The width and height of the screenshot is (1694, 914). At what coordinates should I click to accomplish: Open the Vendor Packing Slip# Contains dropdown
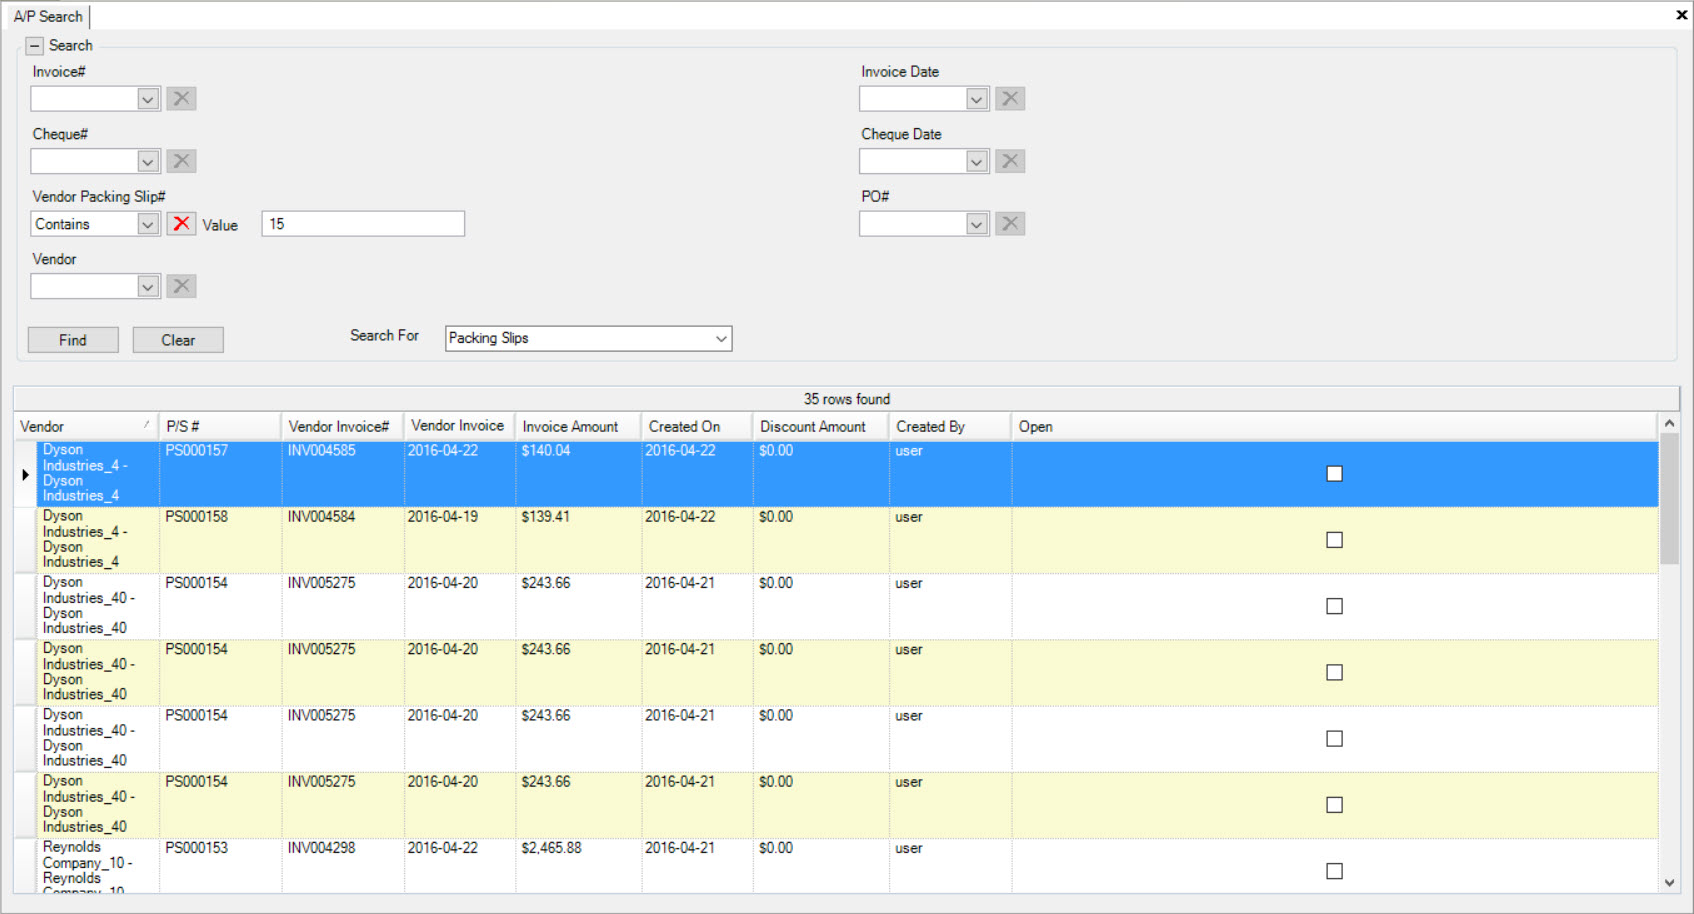click(148, 224)
